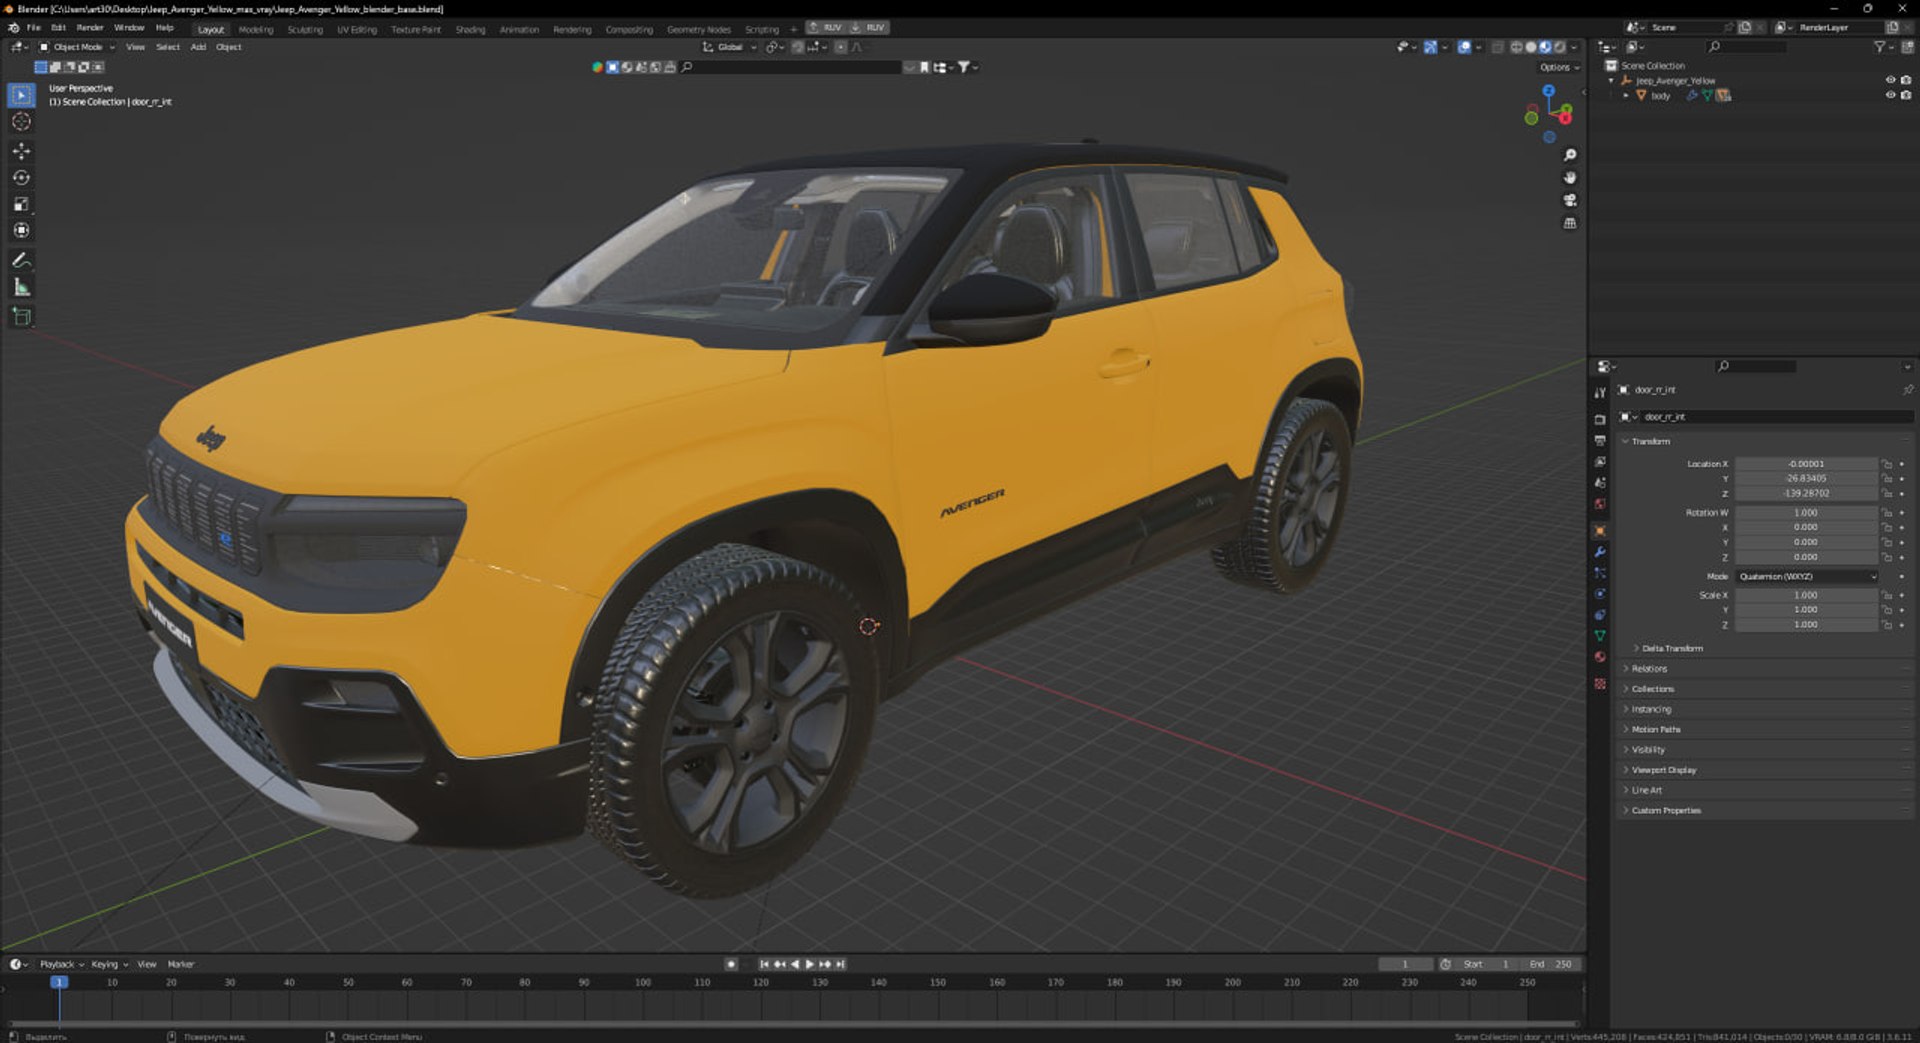Screen dimensions: 1920x1043
Task: Jump to end frame button
Action: tap(841, 965)
